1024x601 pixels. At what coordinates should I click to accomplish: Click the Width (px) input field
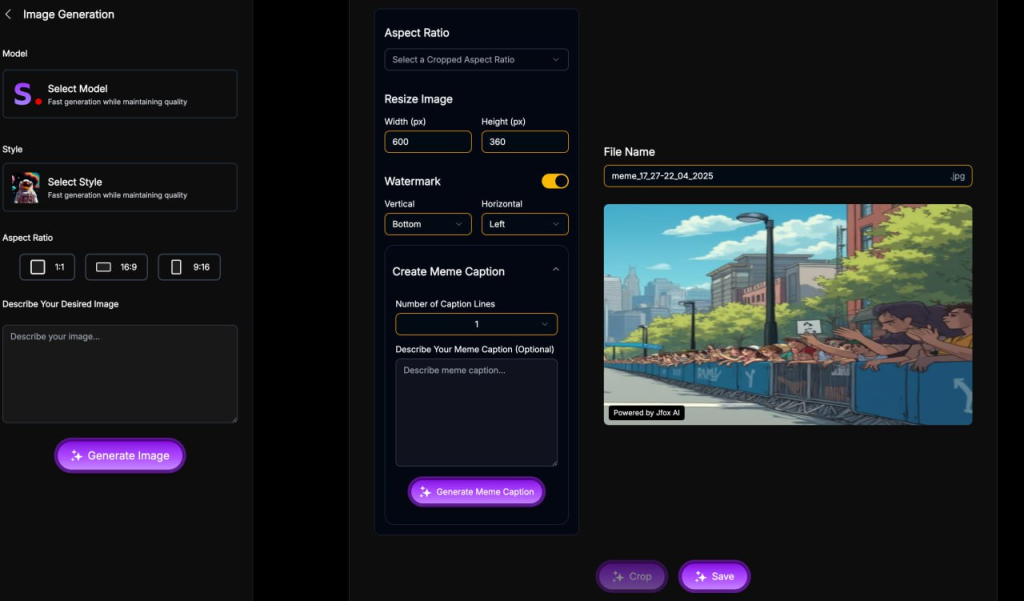[x=427, y=142]
